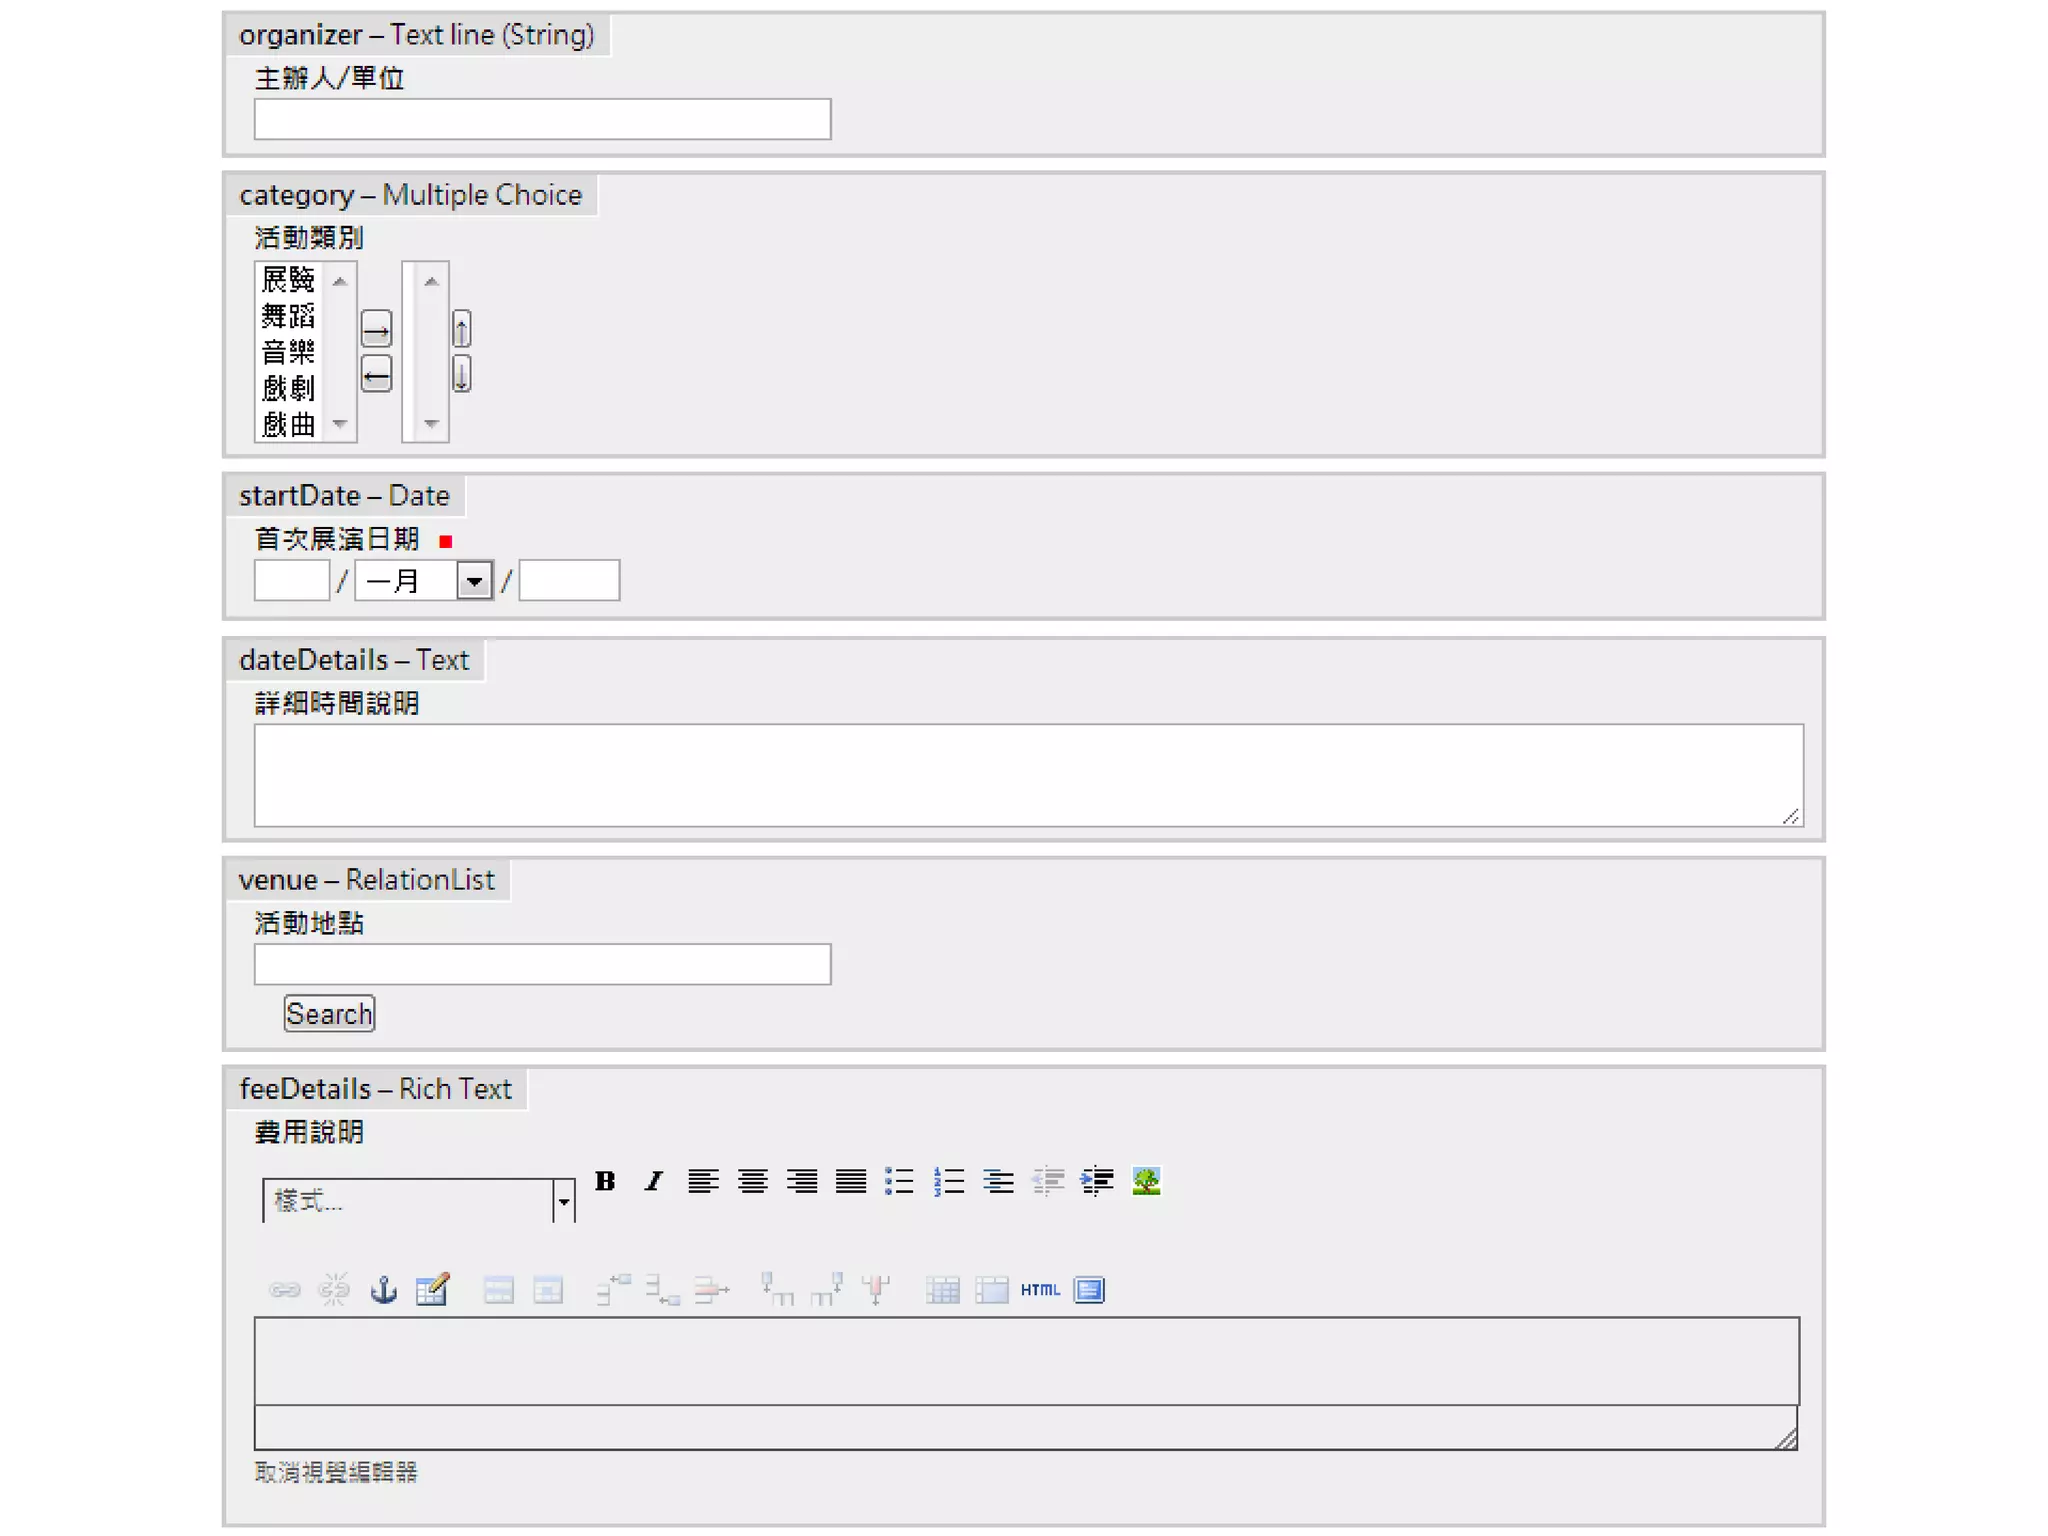The height and width of the screenshot is (1536, 2048).
Task: Click into the 詳細時間說明 text area
Action: tap(1028, 775)
